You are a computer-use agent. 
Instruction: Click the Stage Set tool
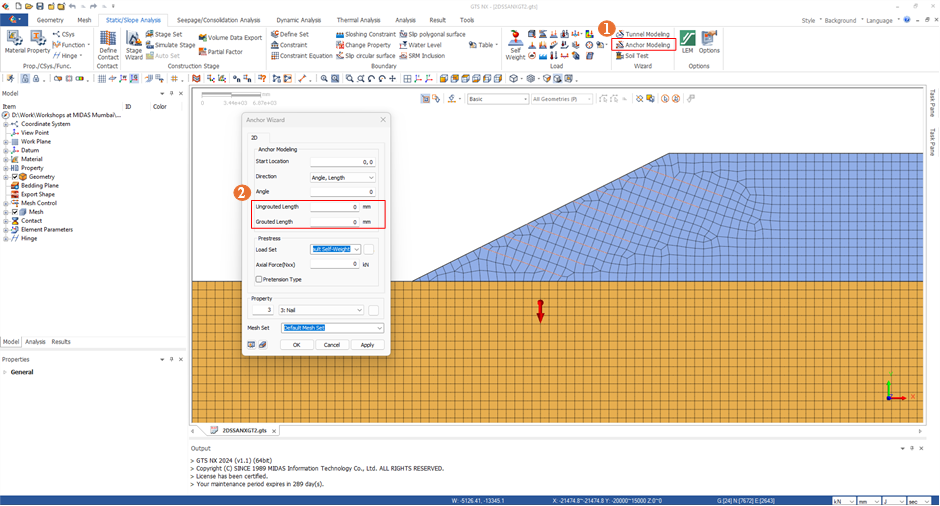pyautogui.click(x=164, y=34)
